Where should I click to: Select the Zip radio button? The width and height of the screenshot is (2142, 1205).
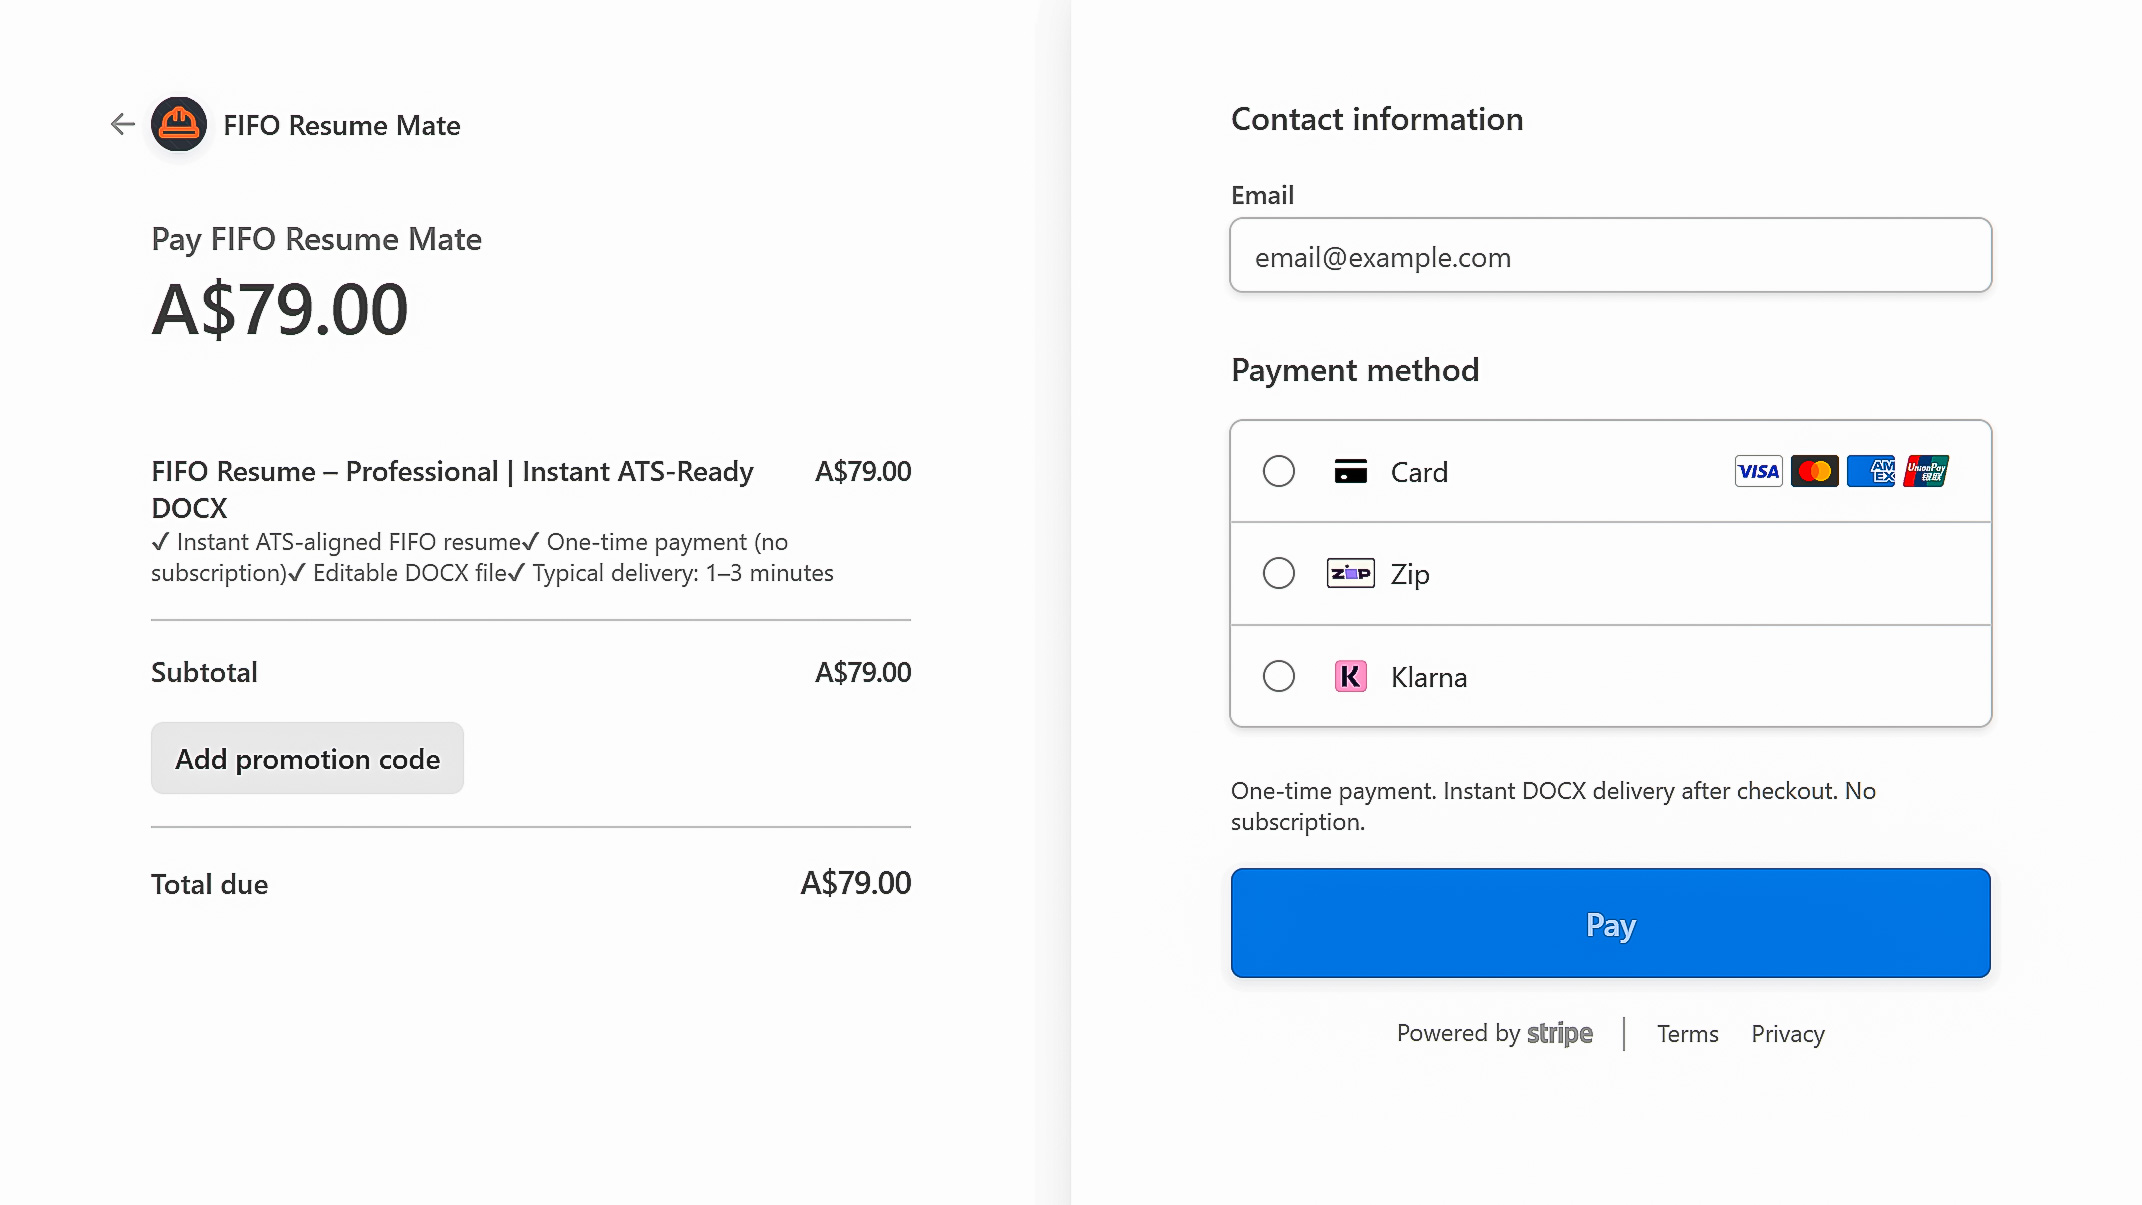1278,573
